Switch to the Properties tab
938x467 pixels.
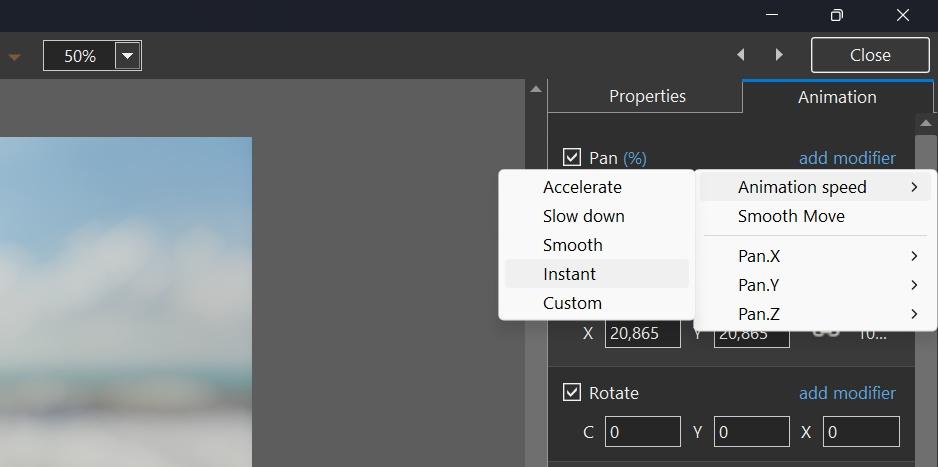(647, 97)
